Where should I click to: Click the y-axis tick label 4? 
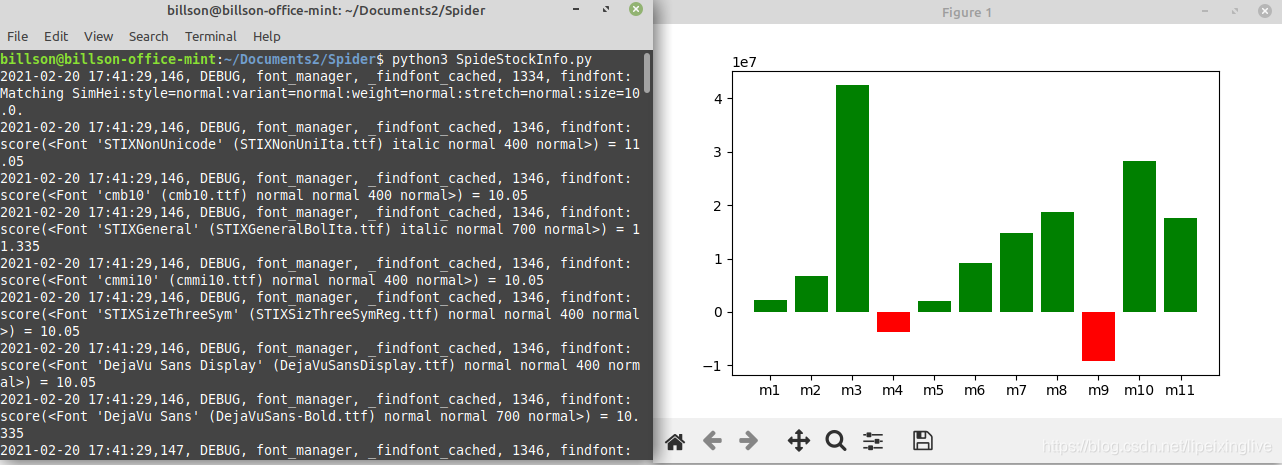point(719,99)
